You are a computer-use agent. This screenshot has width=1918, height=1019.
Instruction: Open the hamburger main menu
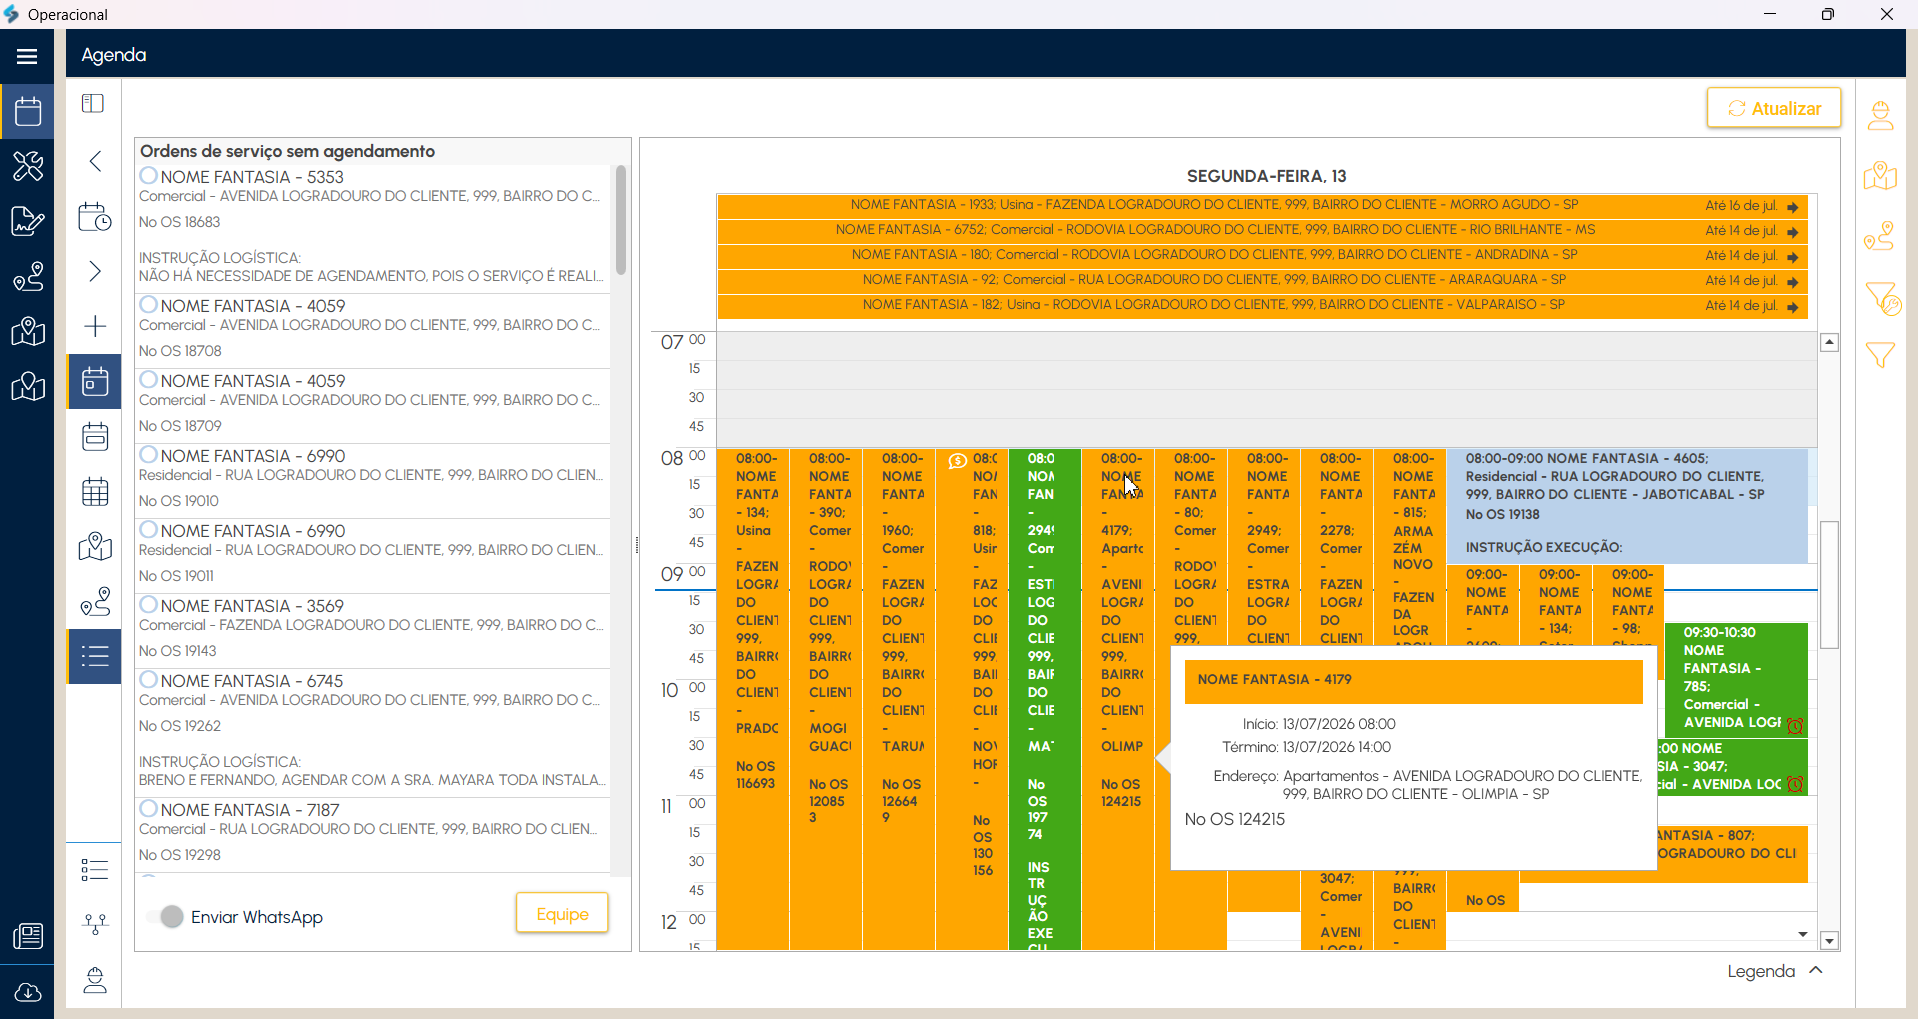[x=27, y=56]
